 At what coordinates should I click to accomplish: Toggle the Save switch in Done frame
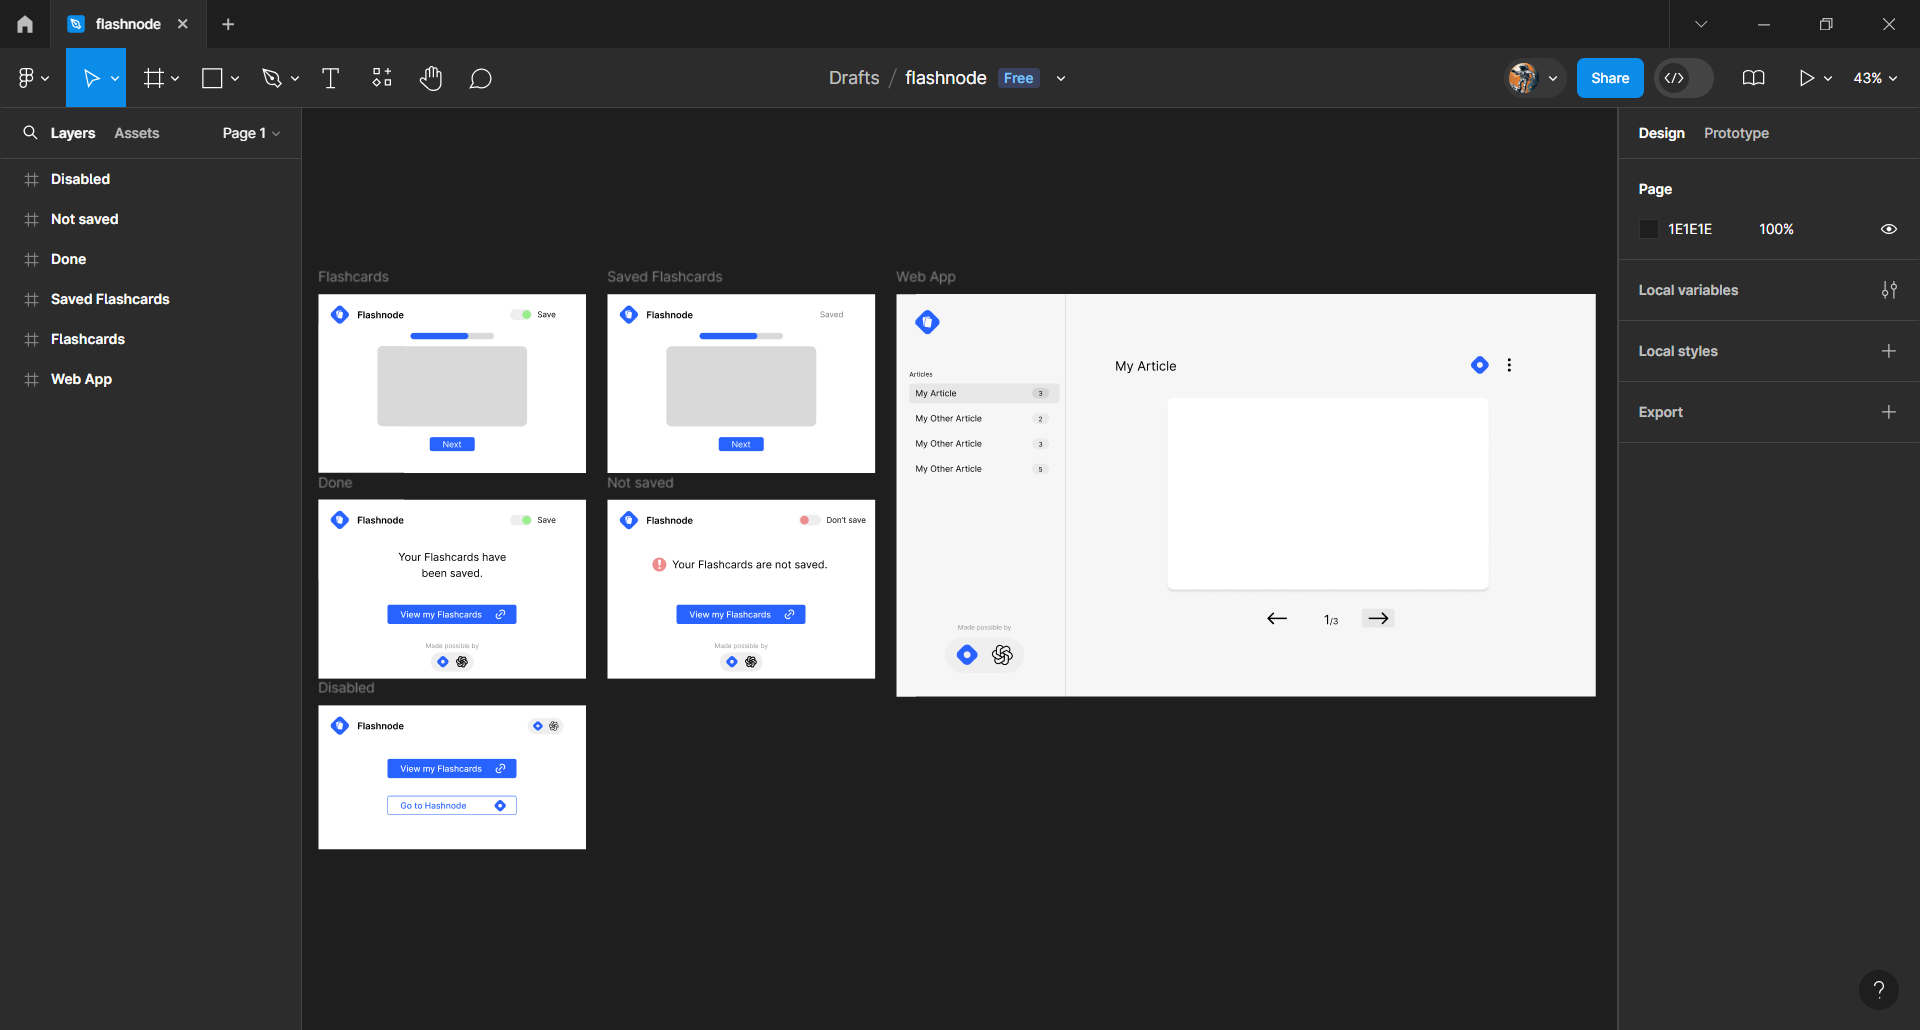[521, 520]
